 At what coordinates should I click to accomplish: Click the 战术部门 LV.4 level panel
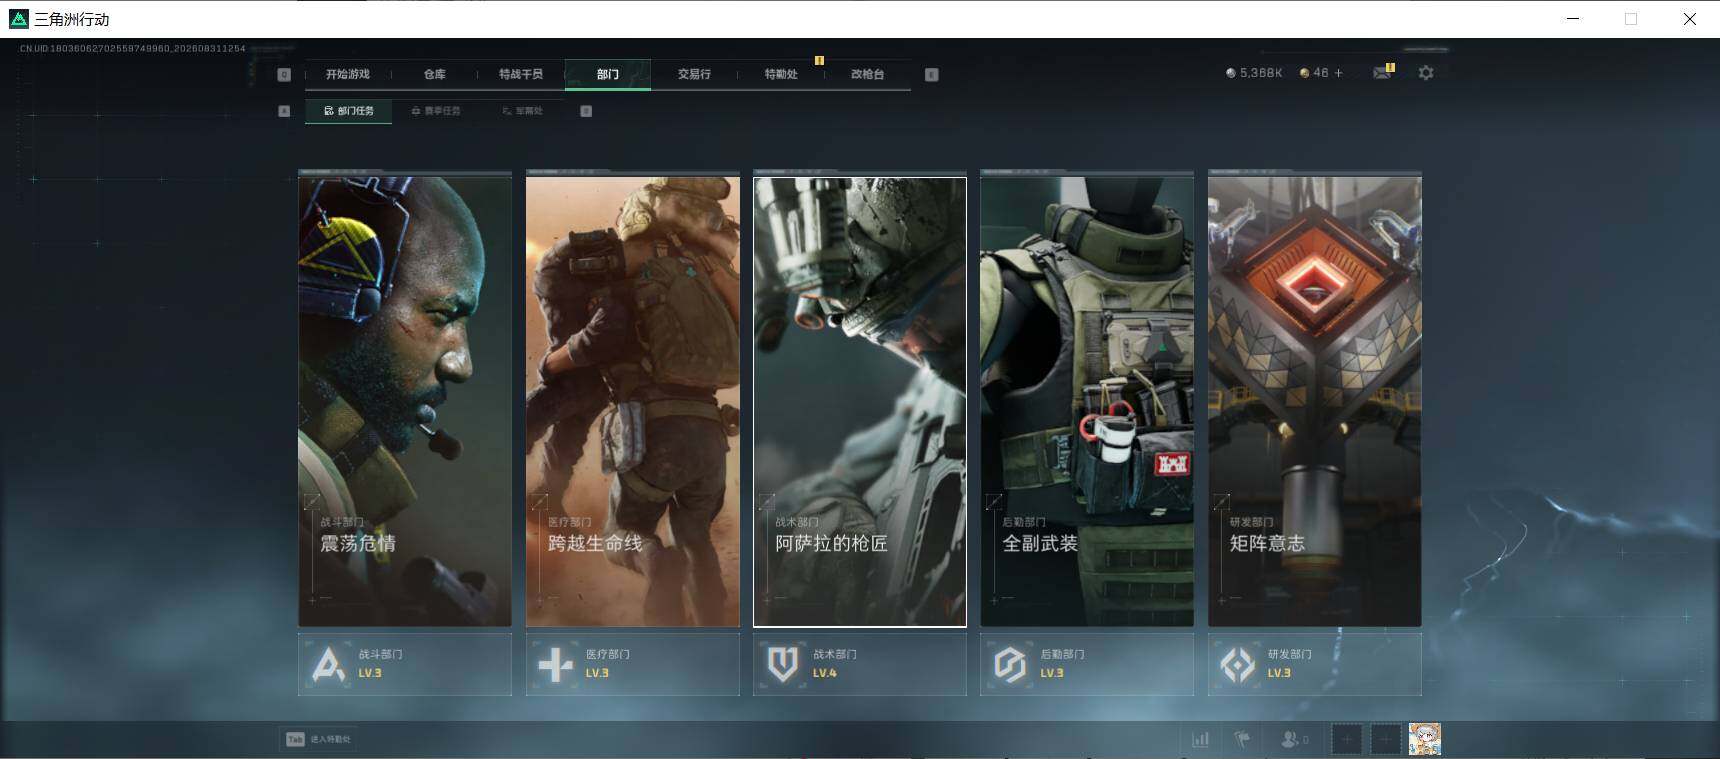click(860, 664)
